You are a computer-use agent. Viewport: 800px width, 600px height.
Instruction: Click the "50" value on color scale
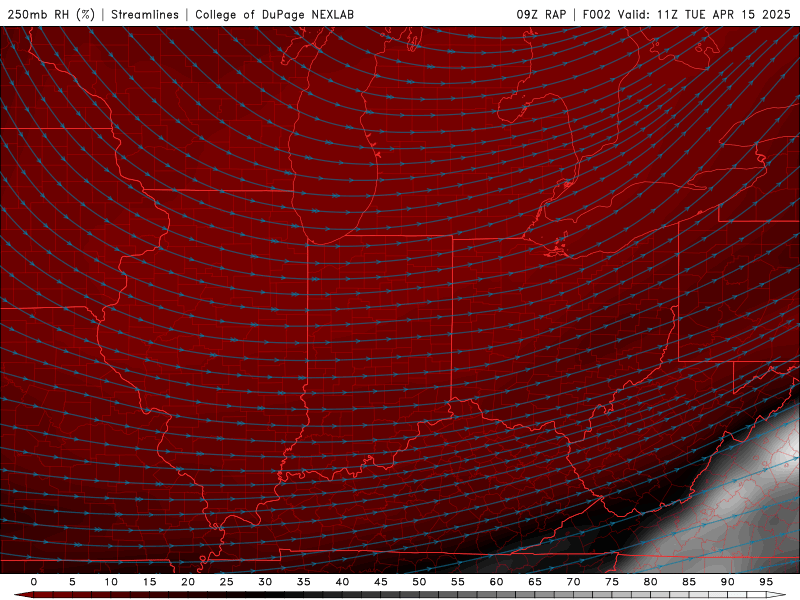tap(419, 582)
